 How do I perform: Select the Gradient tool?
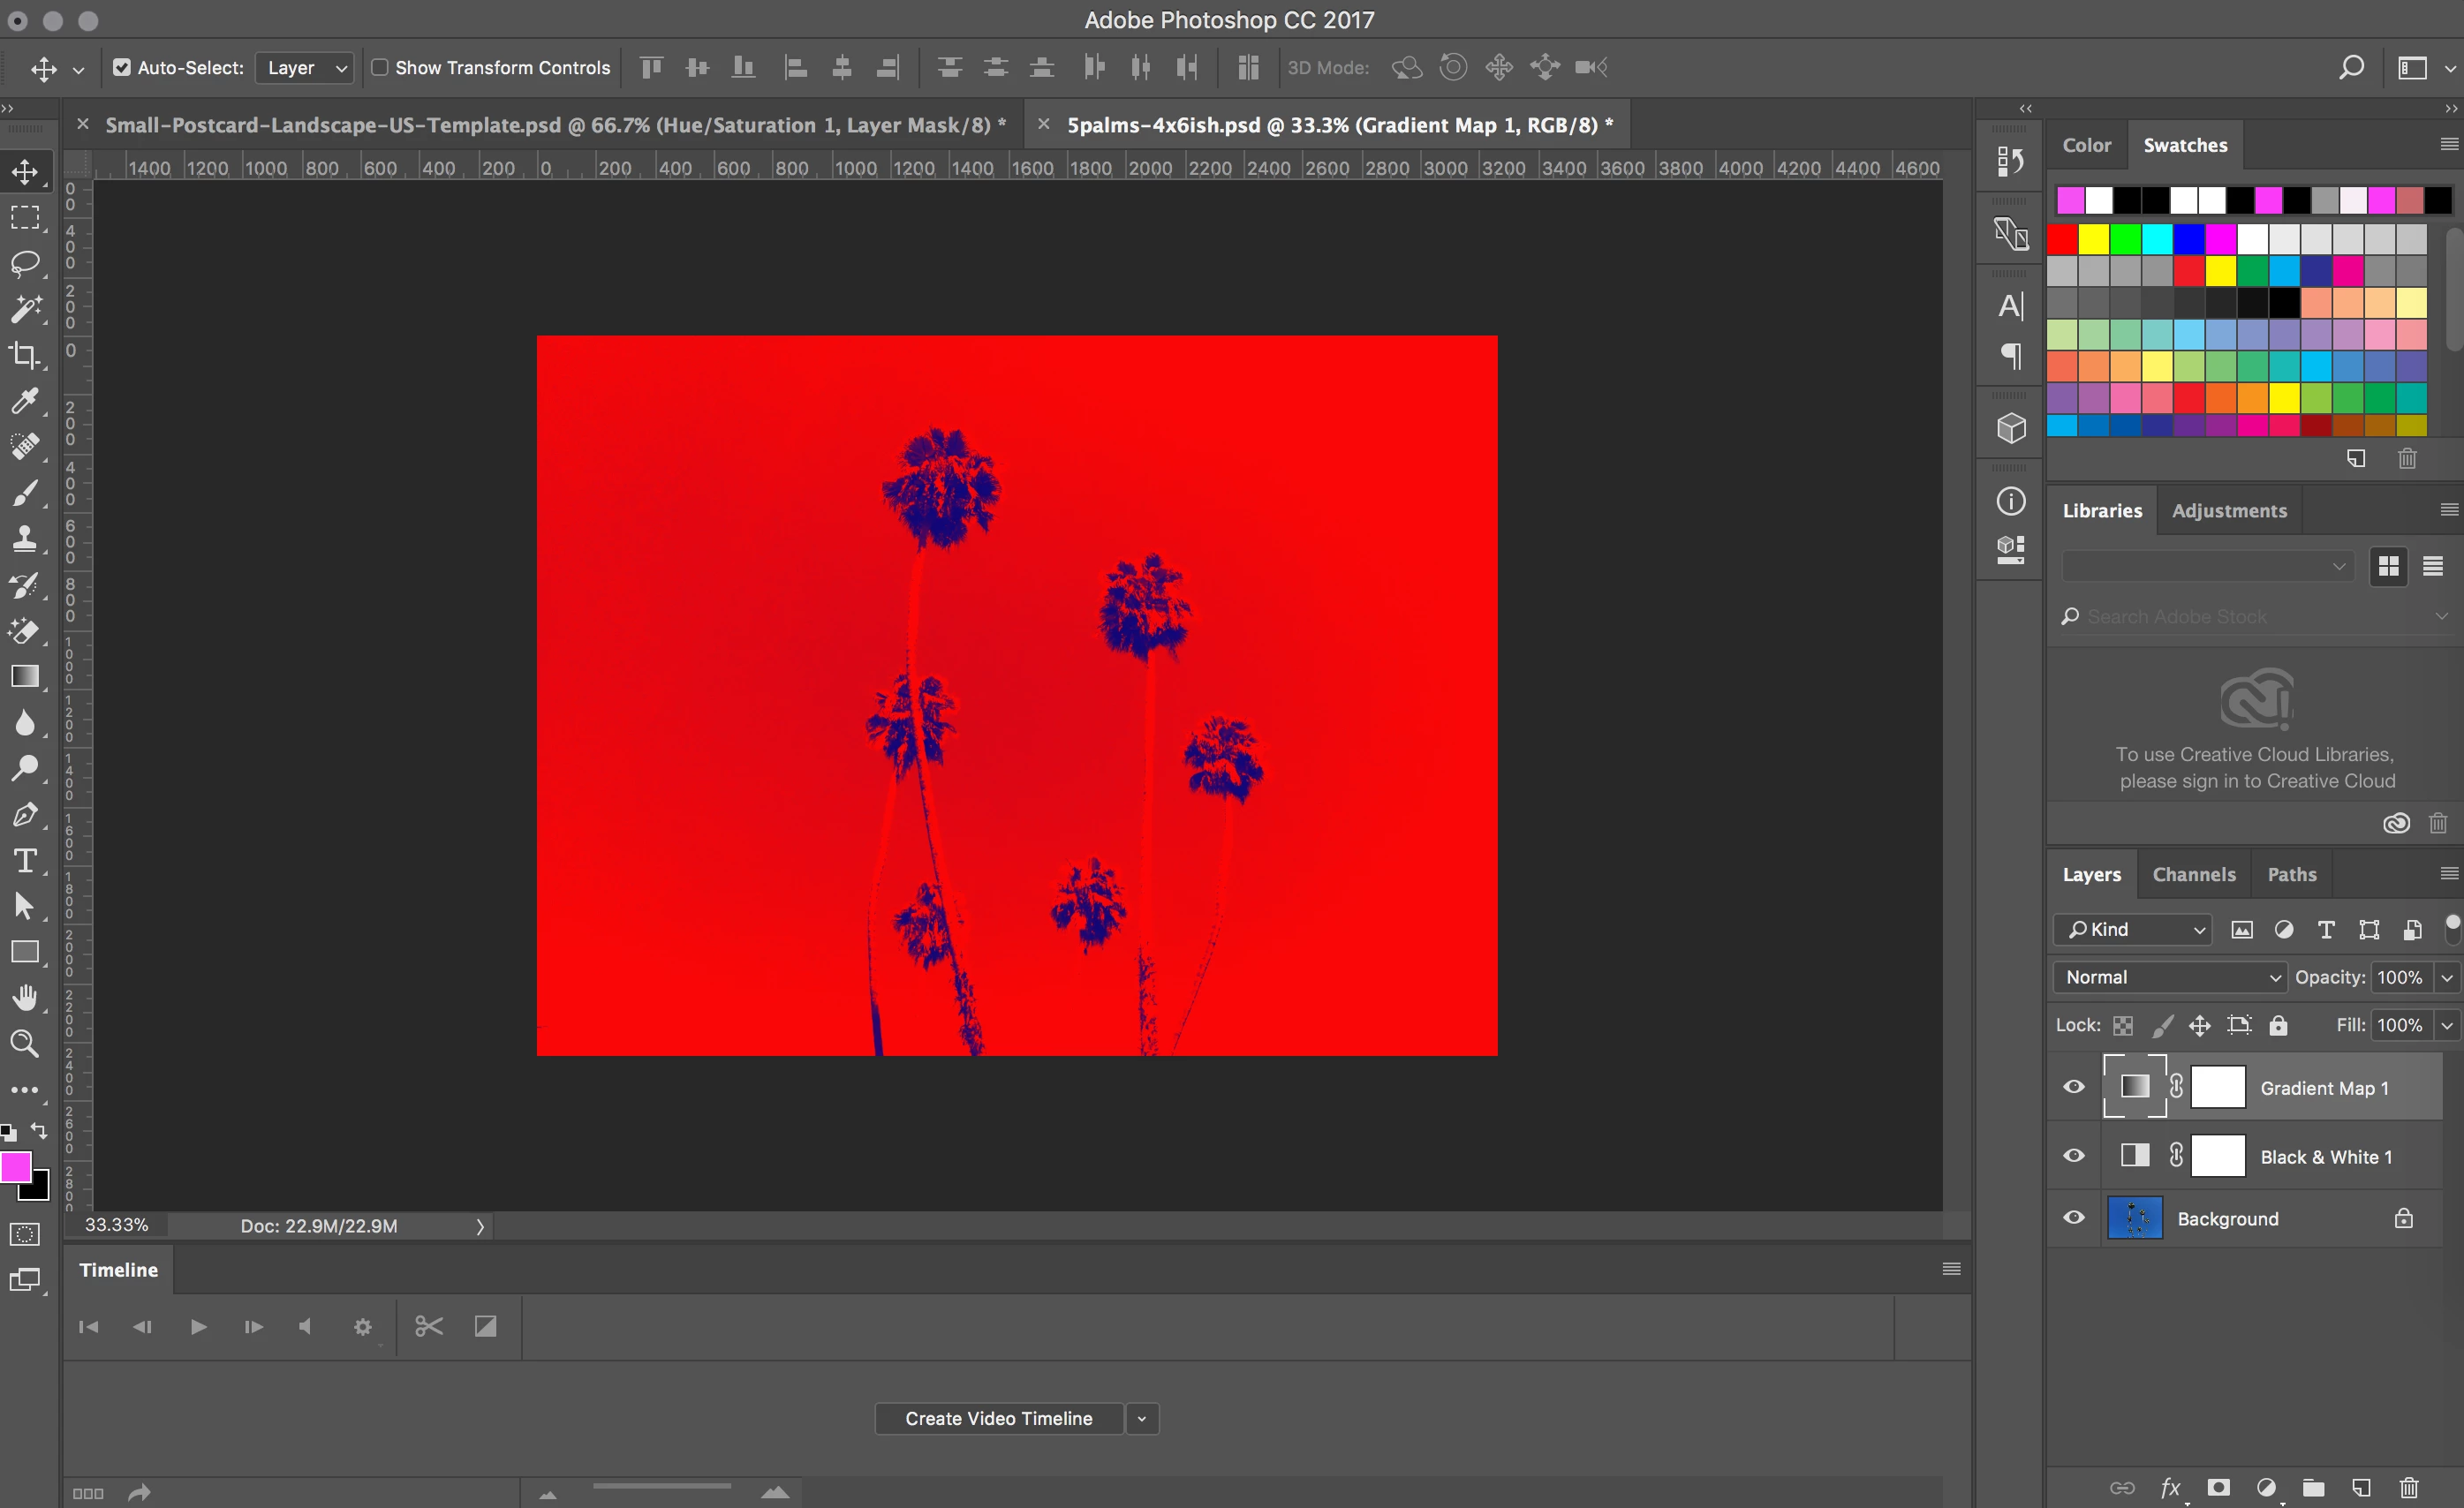pos(25,677)
